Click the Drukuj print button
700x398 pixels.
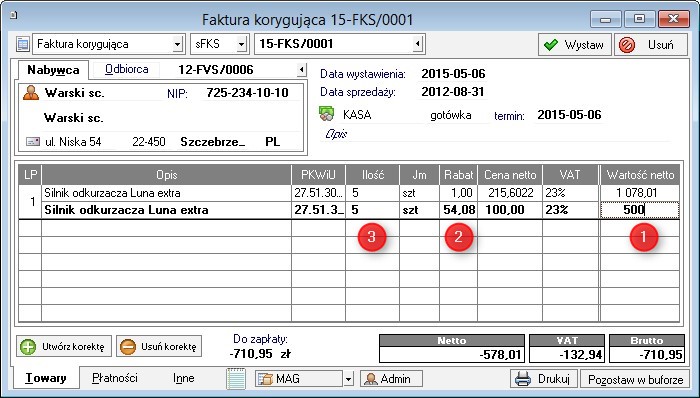click(544, 379)
